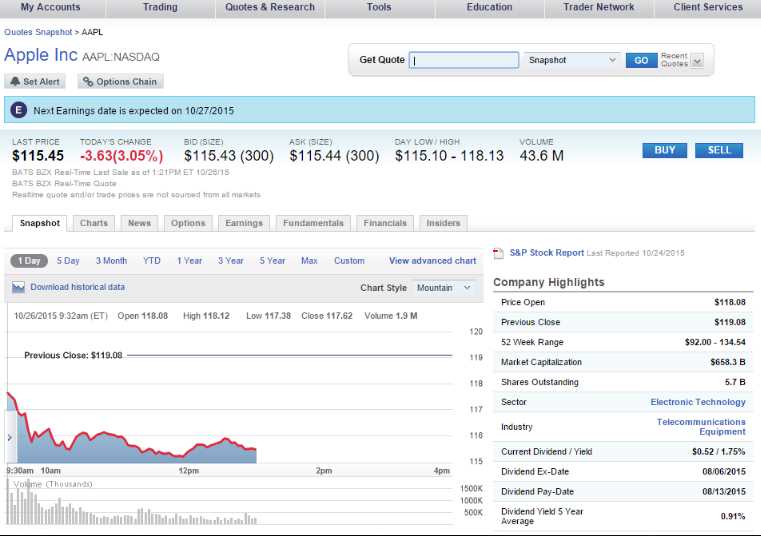
Task: Click the chart left-side expand arrow
Action: pyautogui.click(x=10, y=437)
